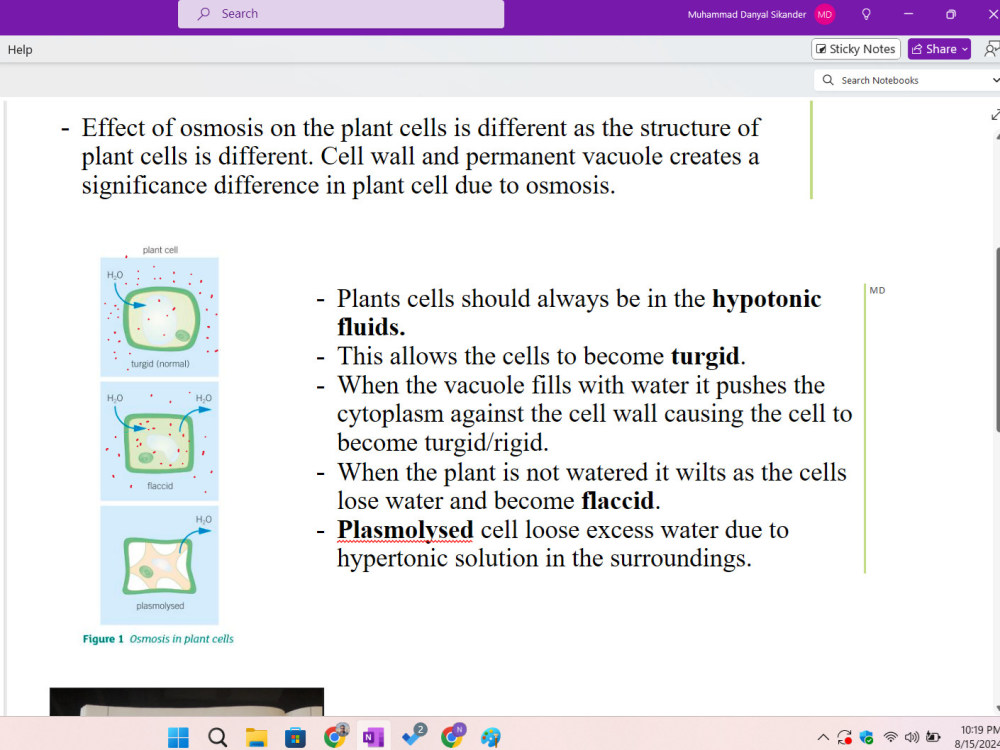
Task: Click the volume speaker tray icon
Action: pyautogui.click(x=911, y=737)
